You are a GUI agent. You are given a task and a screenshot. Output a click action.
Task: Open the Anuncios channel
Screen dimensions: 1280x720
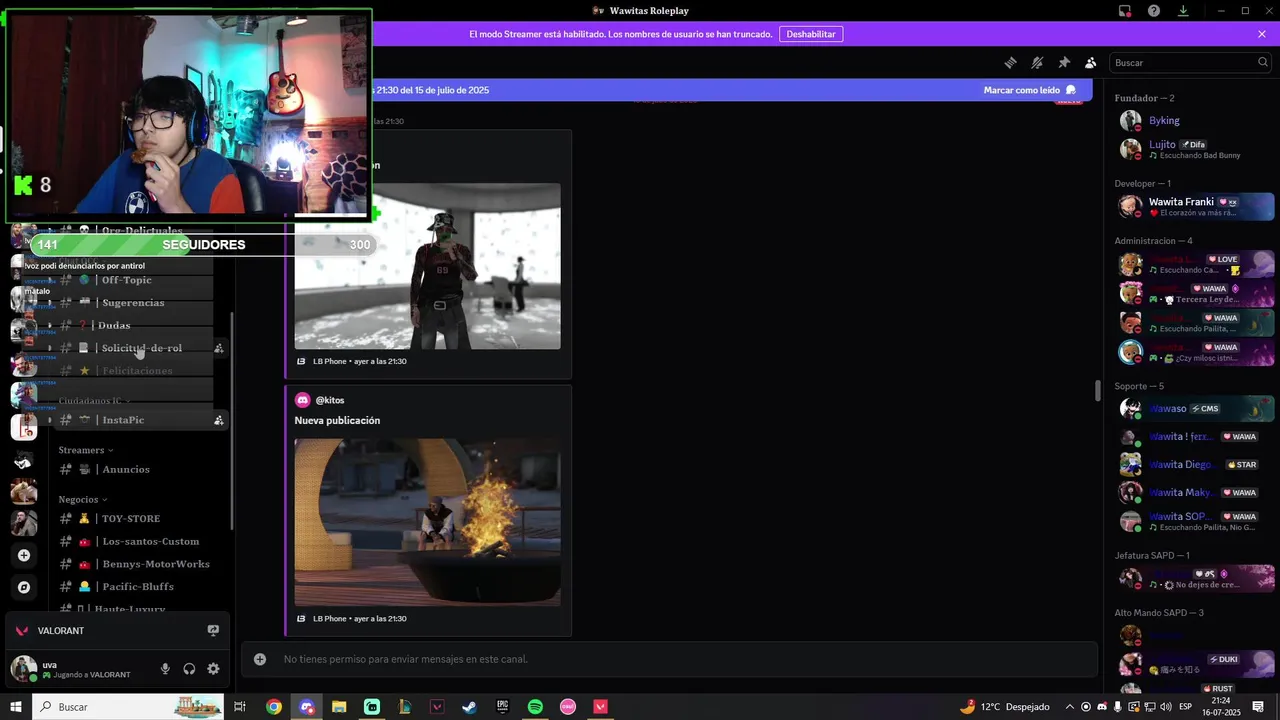pos(140,469)
